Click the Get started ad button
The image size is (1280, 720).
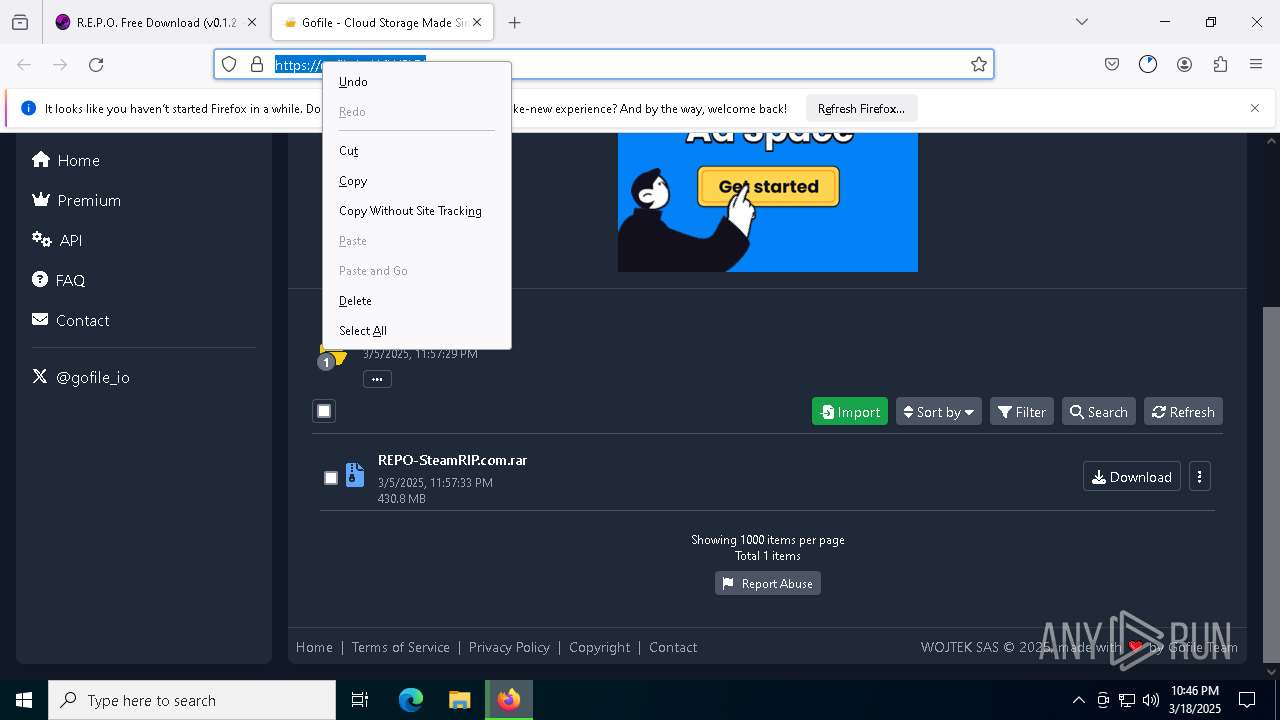click(768, 187)
